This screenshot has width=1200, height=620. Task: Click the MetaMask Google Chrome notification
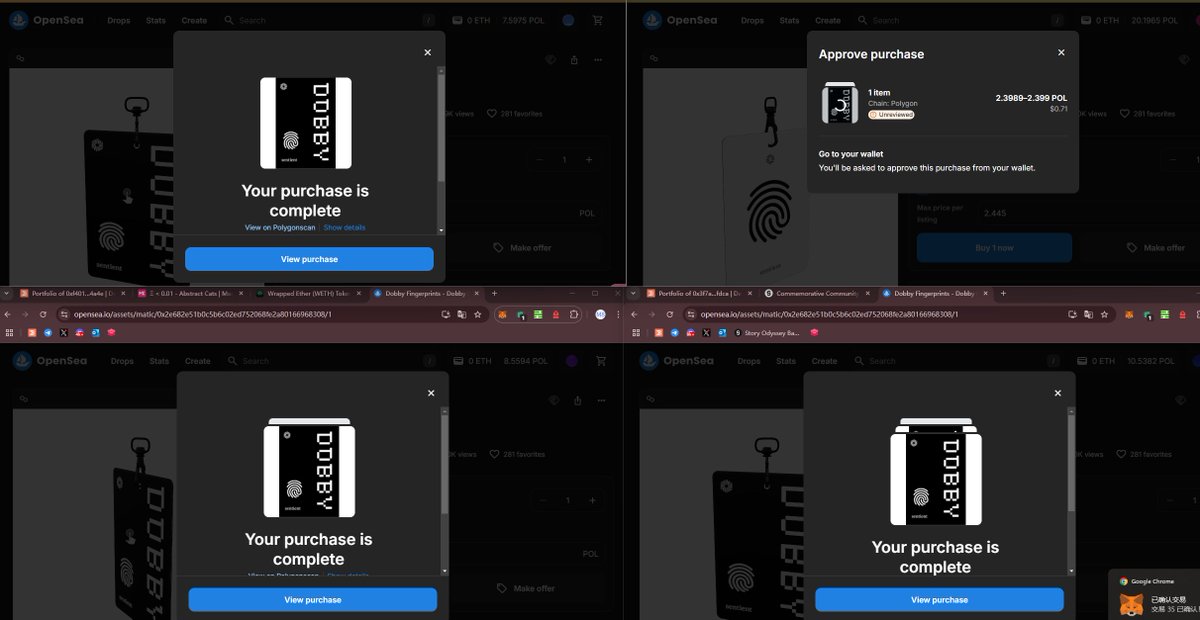pyautogui.click(x=1155, y=596)
